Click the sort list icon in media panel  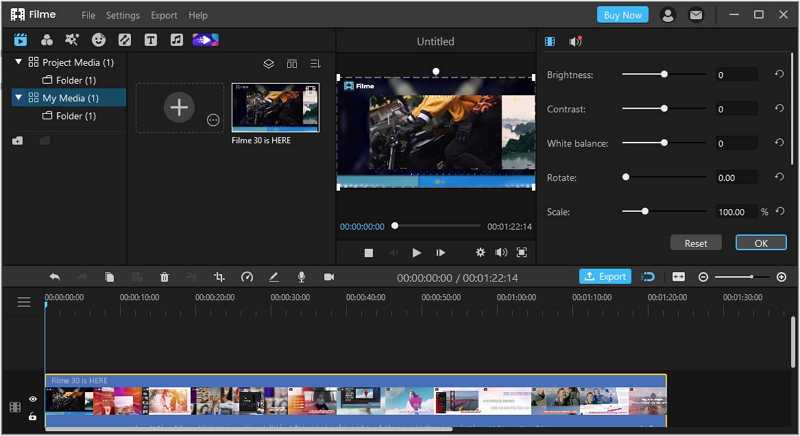click(315, 64)
